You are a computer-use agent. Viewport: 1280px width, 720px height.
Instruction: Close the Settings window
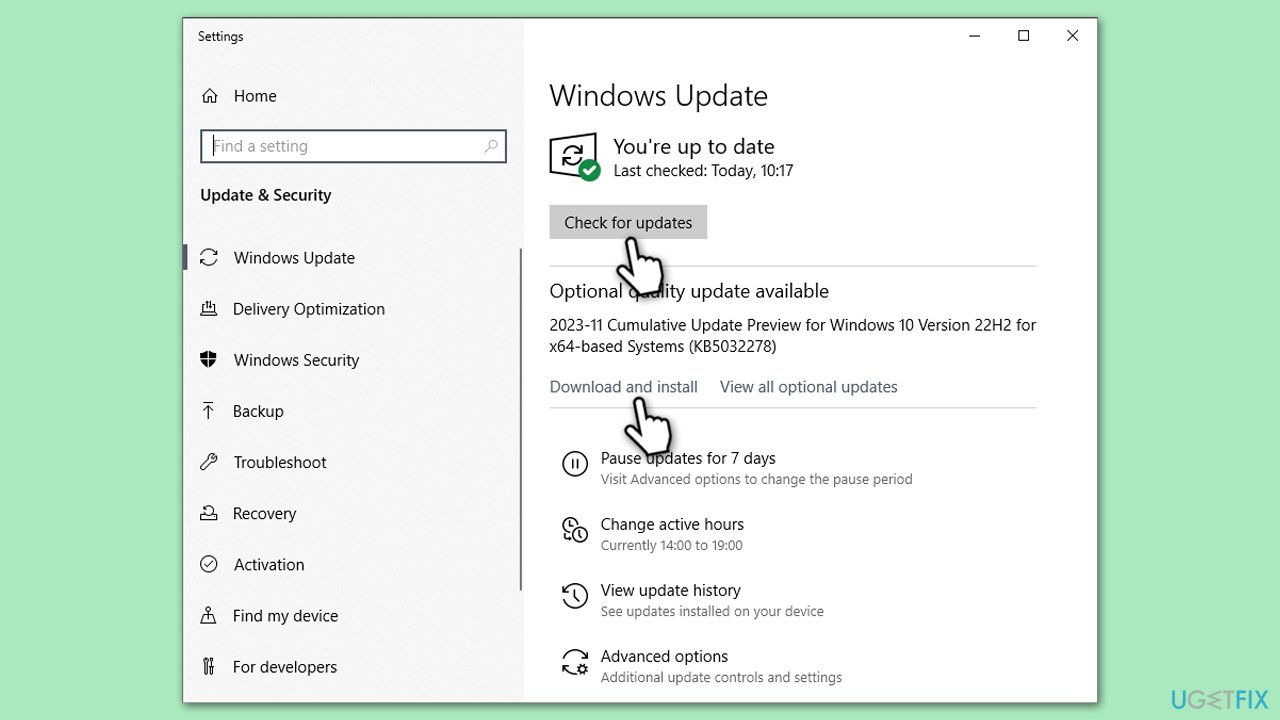pyautogui.click(x=1072, y=36)
